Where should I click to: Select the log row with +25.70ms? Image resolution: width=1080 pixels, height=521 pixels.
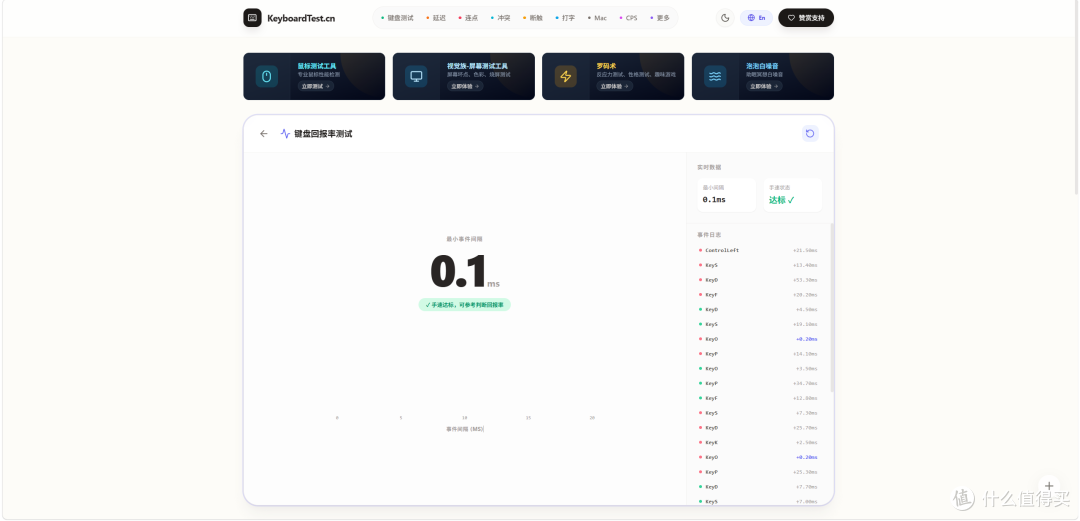[758, 427]
